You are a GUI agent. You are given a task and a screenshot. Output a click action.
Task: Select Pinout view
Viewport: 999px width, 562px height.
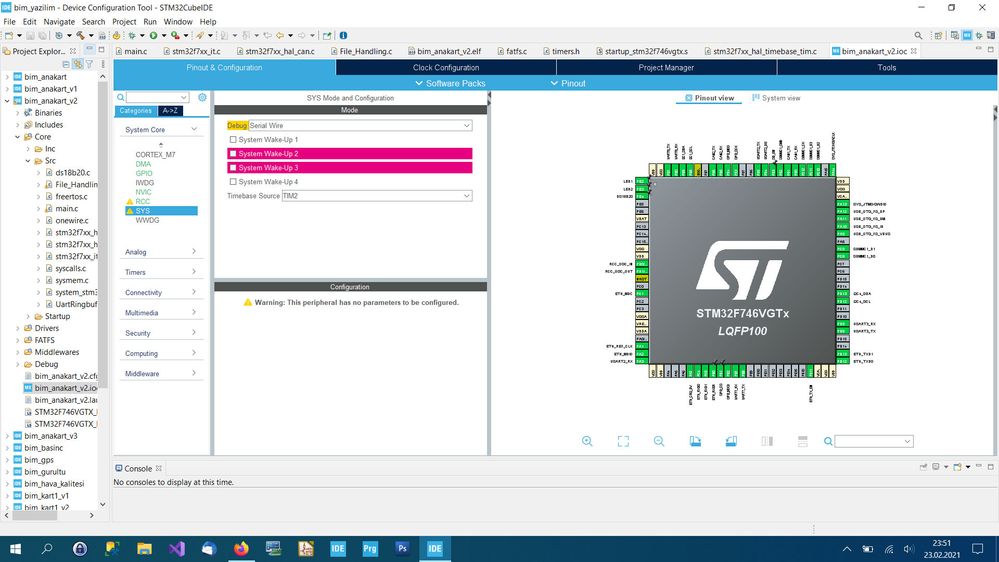pyautogui.click(x=709, y=98)
